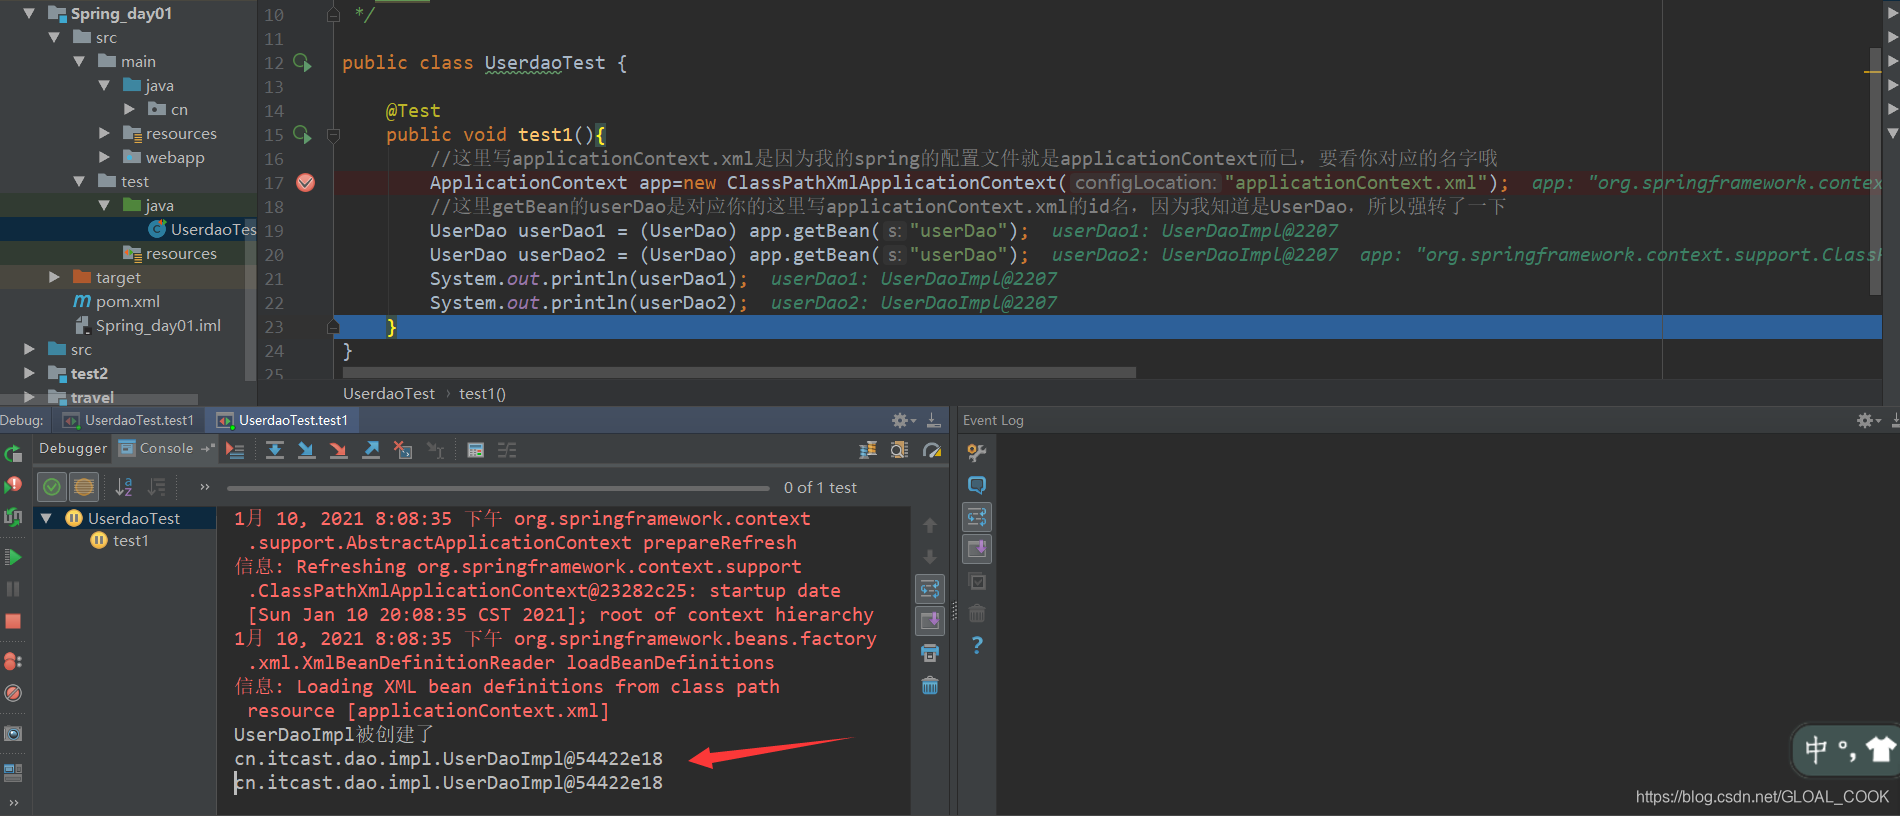Toggle auto-test icon in debug sidebar
This screenshot has height=816, width=1900.
coord(13,517)
